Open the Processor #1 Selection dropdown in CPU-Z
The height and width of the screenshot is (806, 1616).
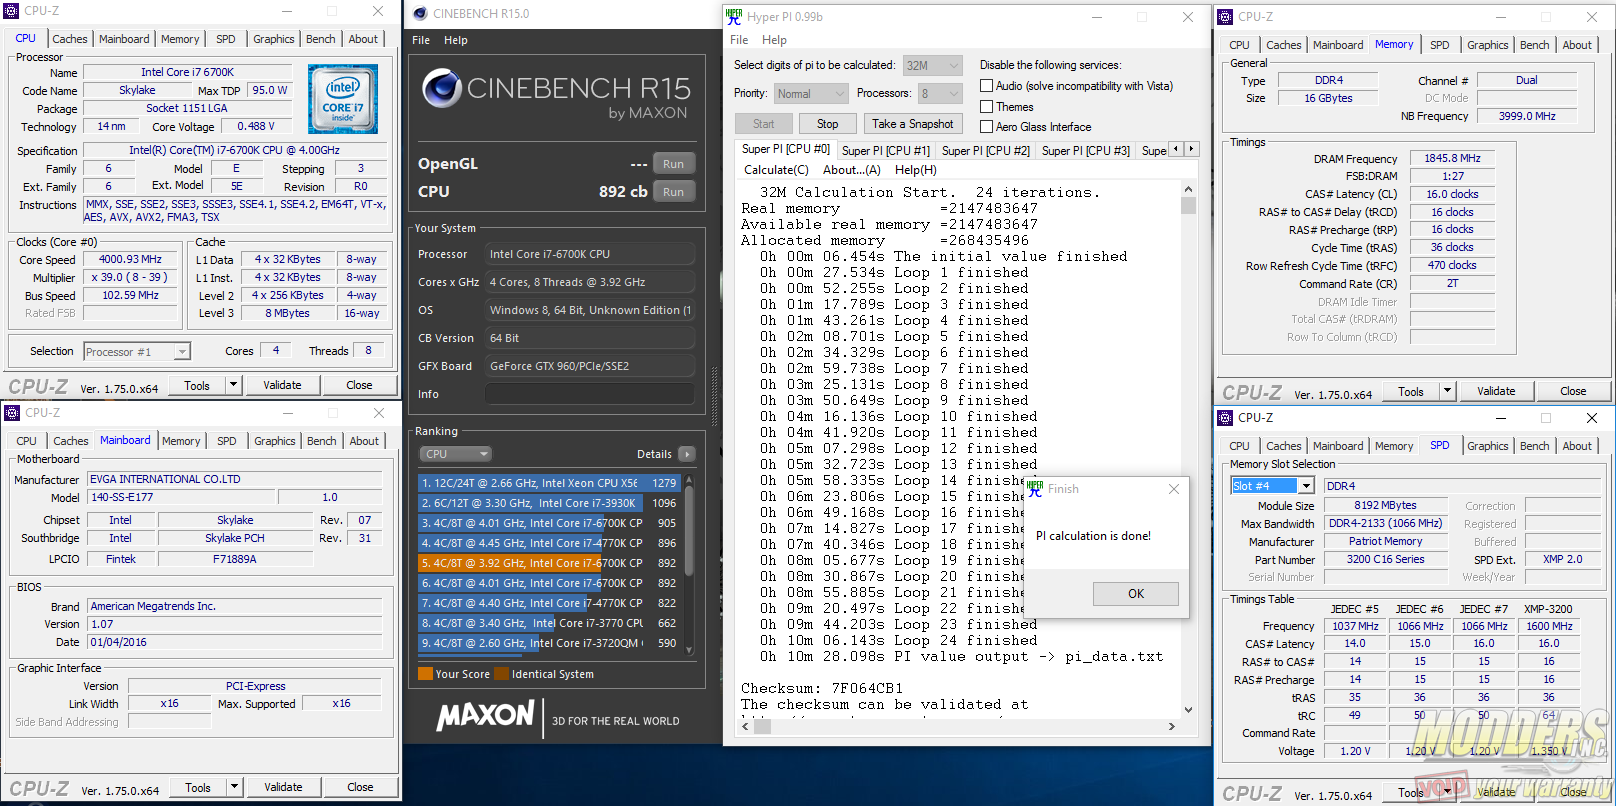(137, 351)
